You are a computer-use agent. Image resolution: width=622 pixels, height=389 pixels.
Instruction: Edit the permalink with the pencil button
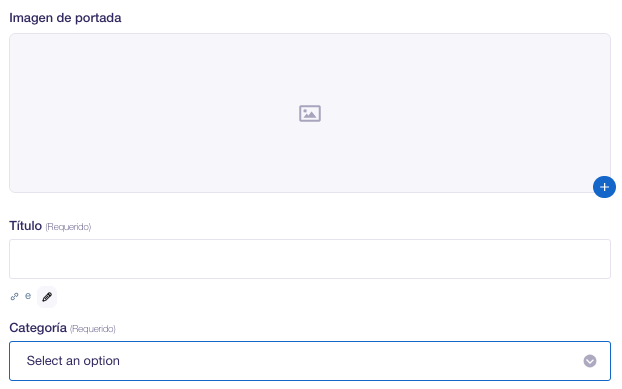click(47, 297)
